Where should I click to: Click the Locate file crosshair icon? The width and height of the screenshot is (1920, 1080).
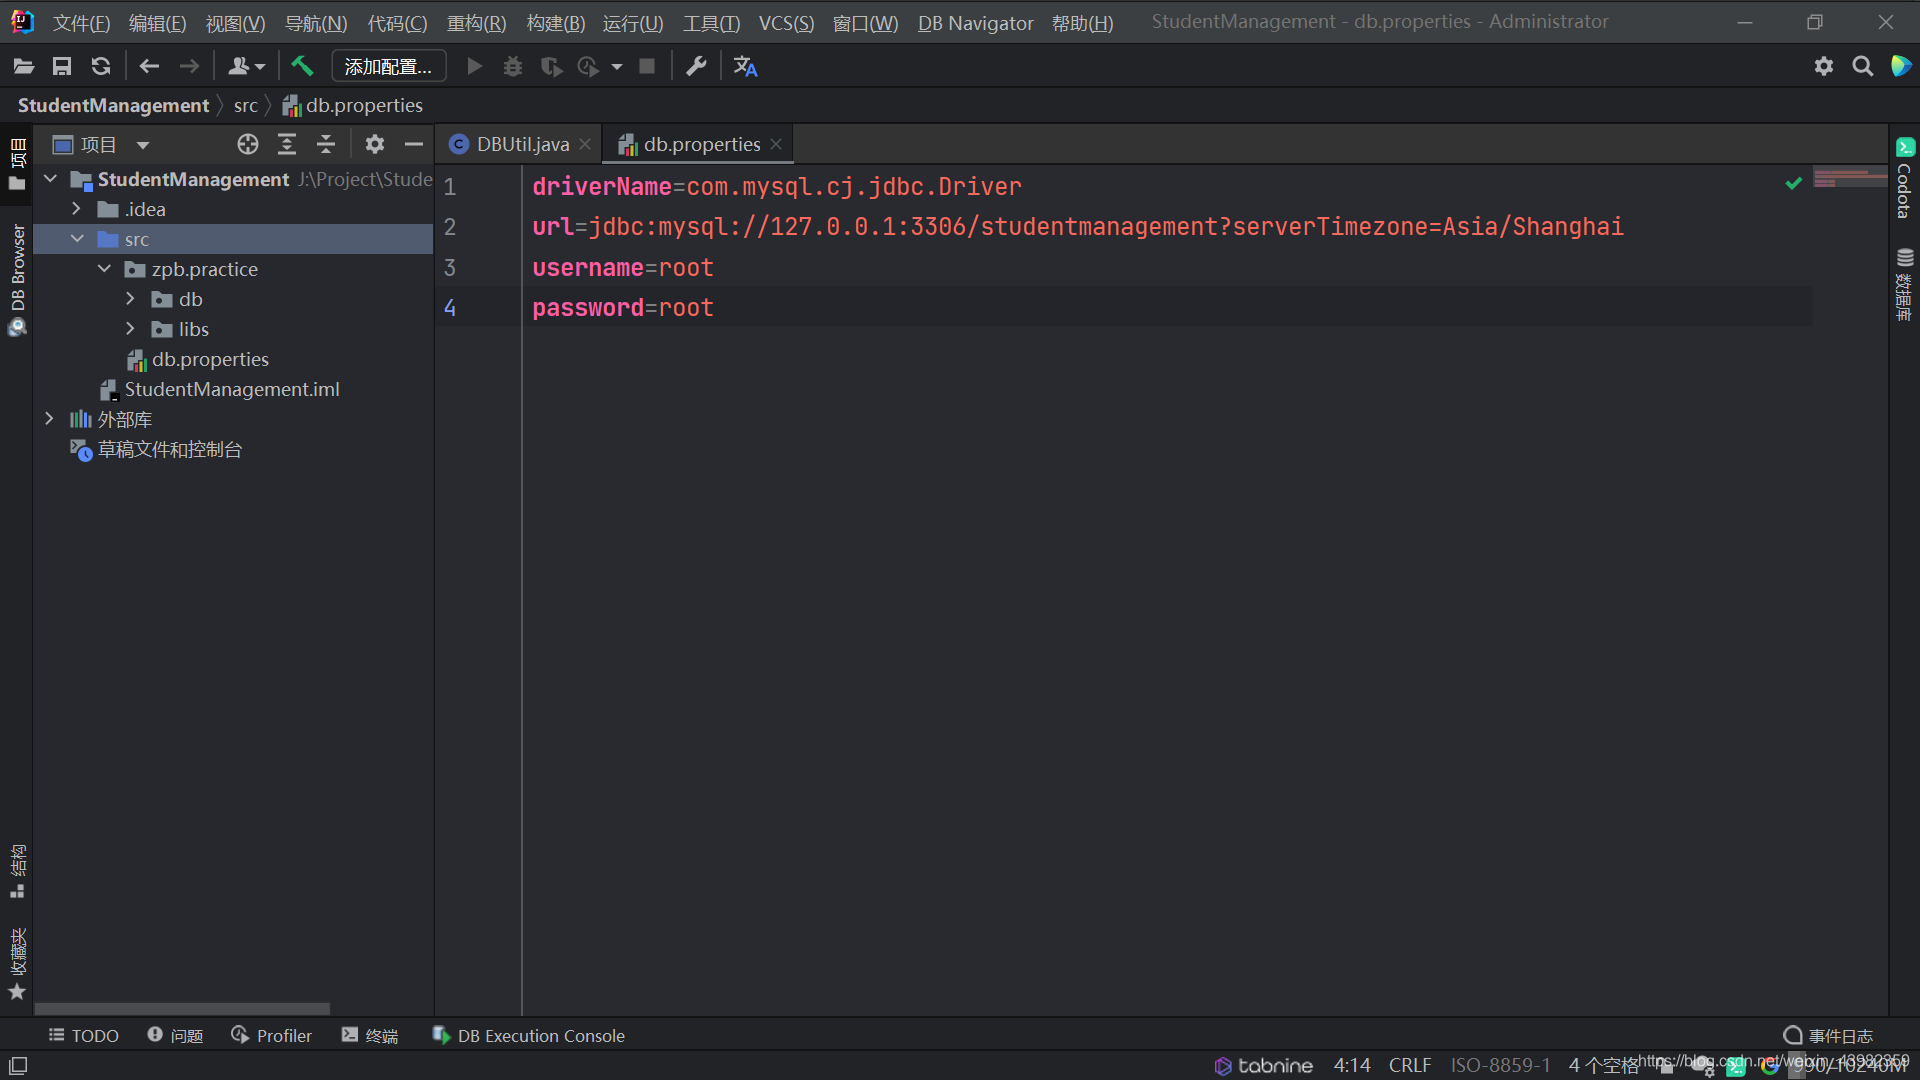248,144
